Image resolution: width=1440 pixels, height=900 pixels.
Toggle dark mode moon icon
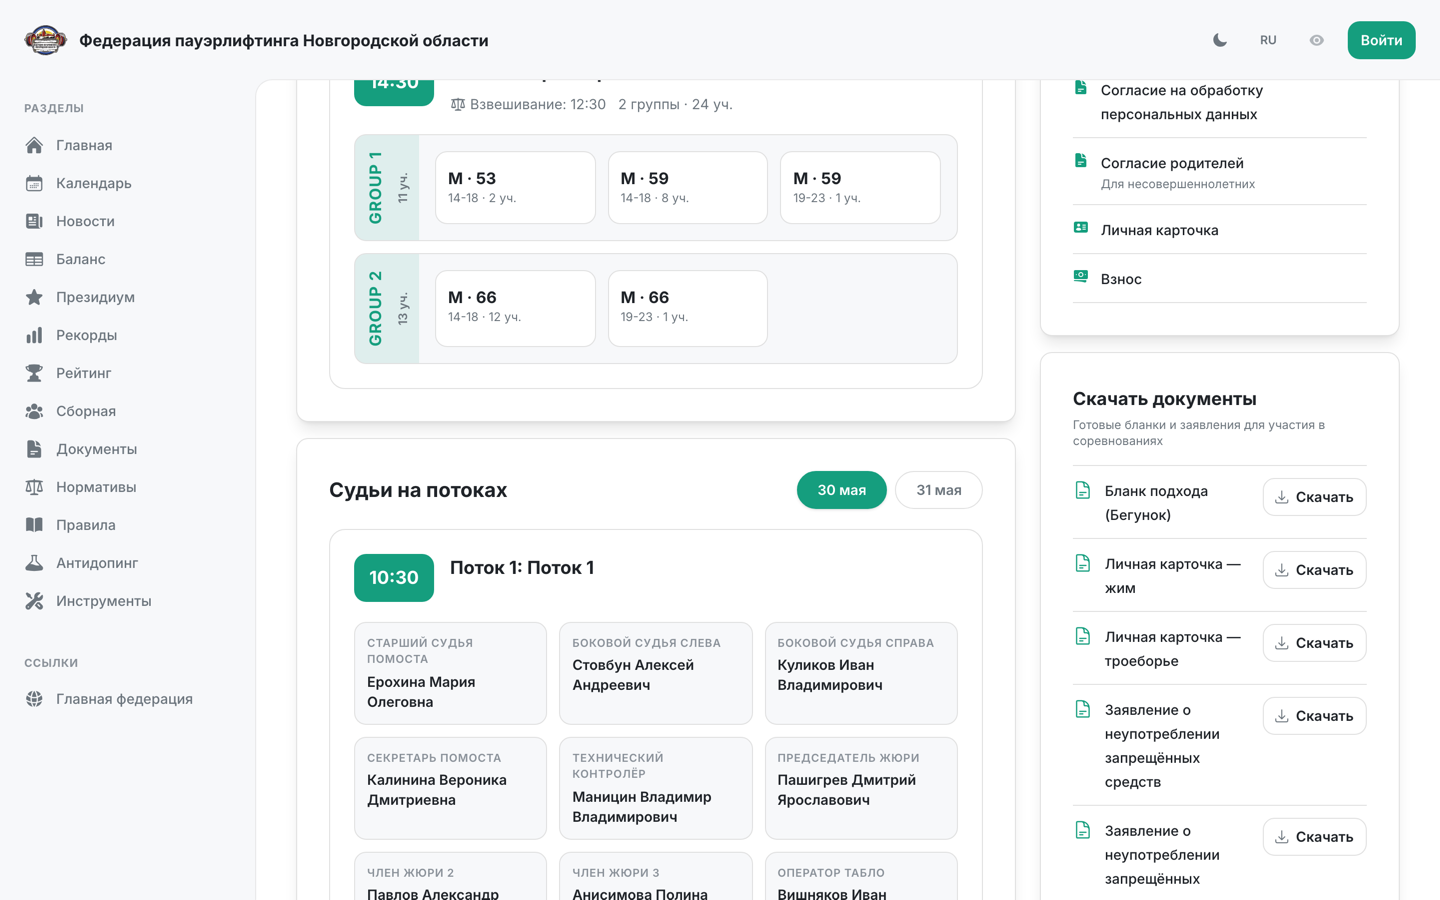1220,40
